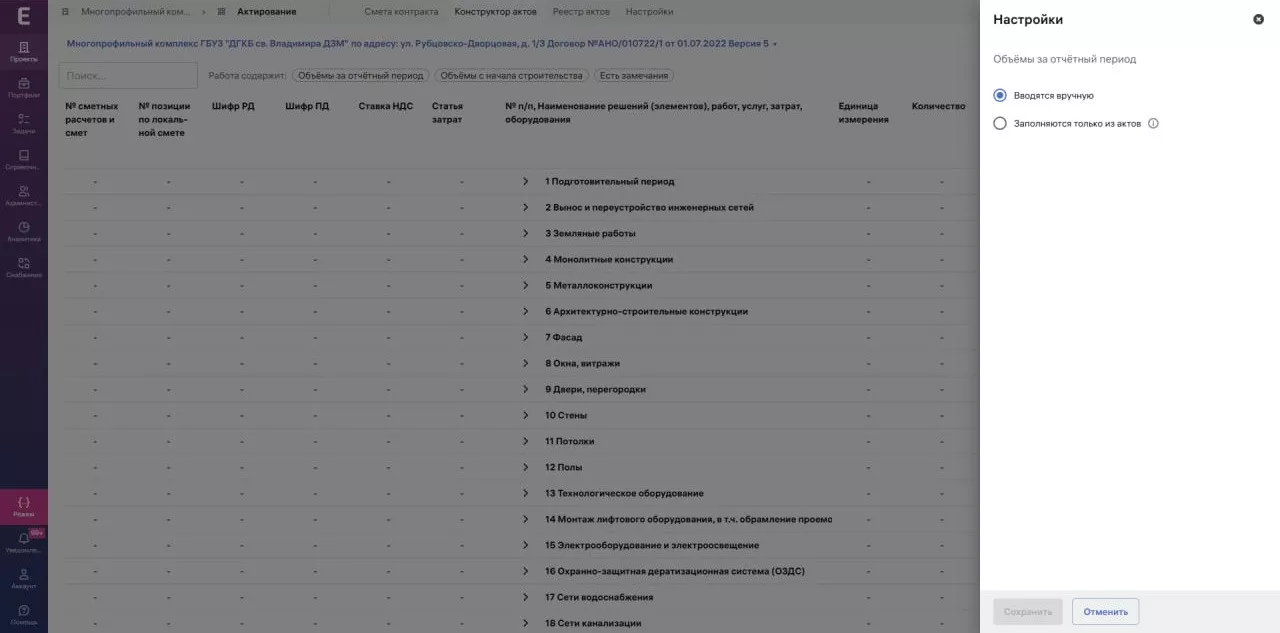
Task: Open the Задачи section icon
Action: (24, 123)
